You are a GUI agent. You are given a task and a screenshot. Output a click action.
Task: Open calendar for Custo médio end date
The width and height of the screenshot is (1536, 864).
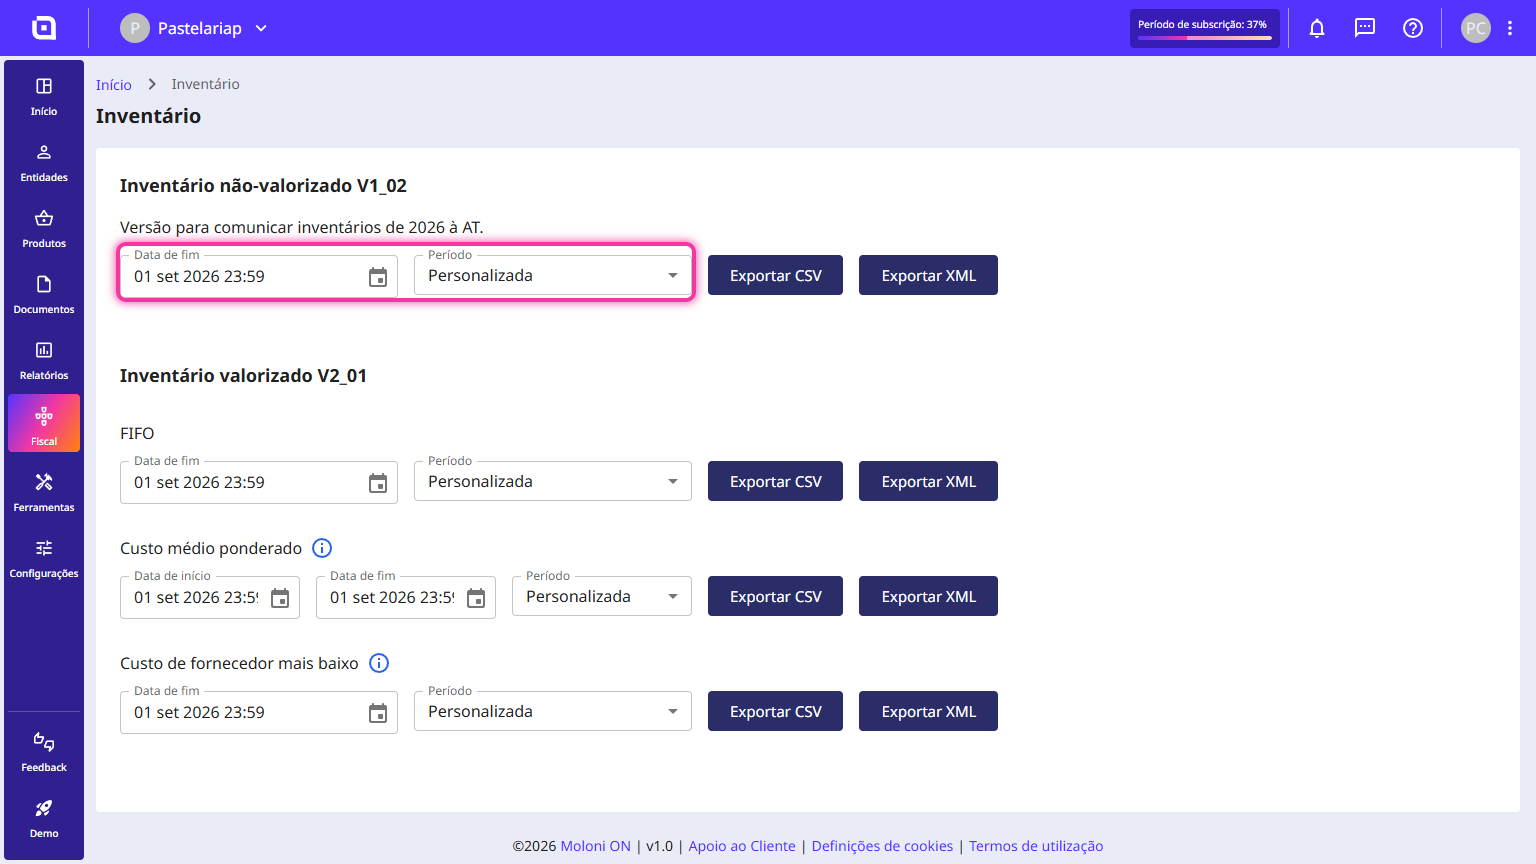(x=476, y=598)
